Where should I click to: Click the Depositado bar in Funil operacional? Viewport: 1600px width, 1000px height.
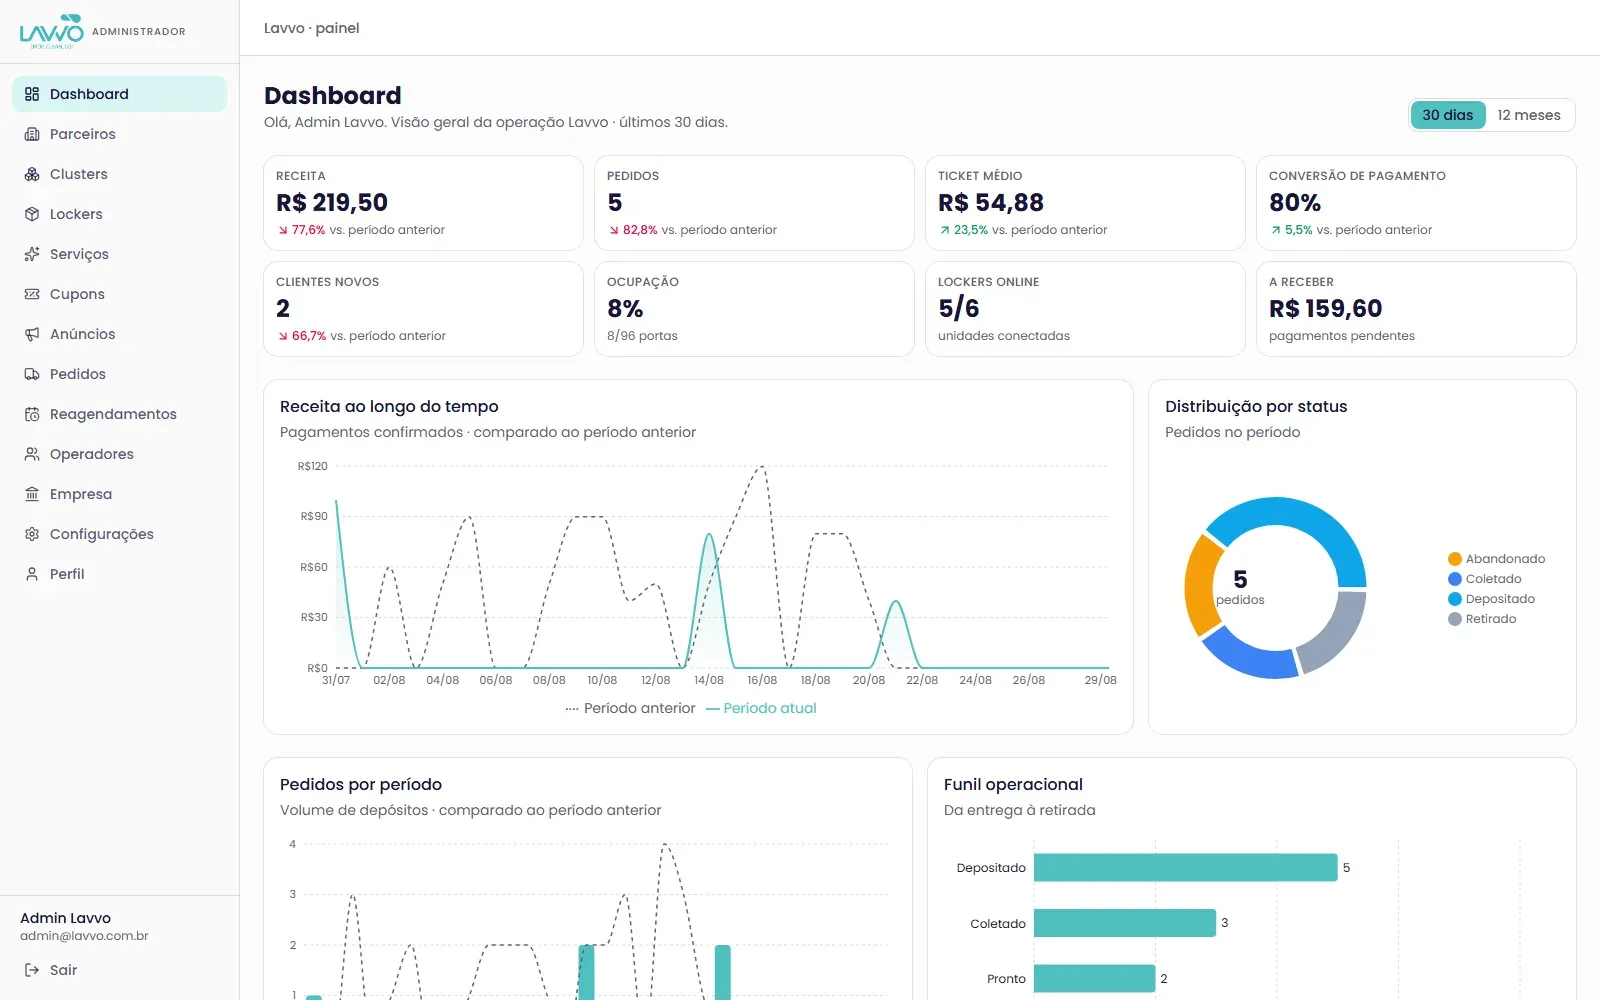pos(1185,868)
